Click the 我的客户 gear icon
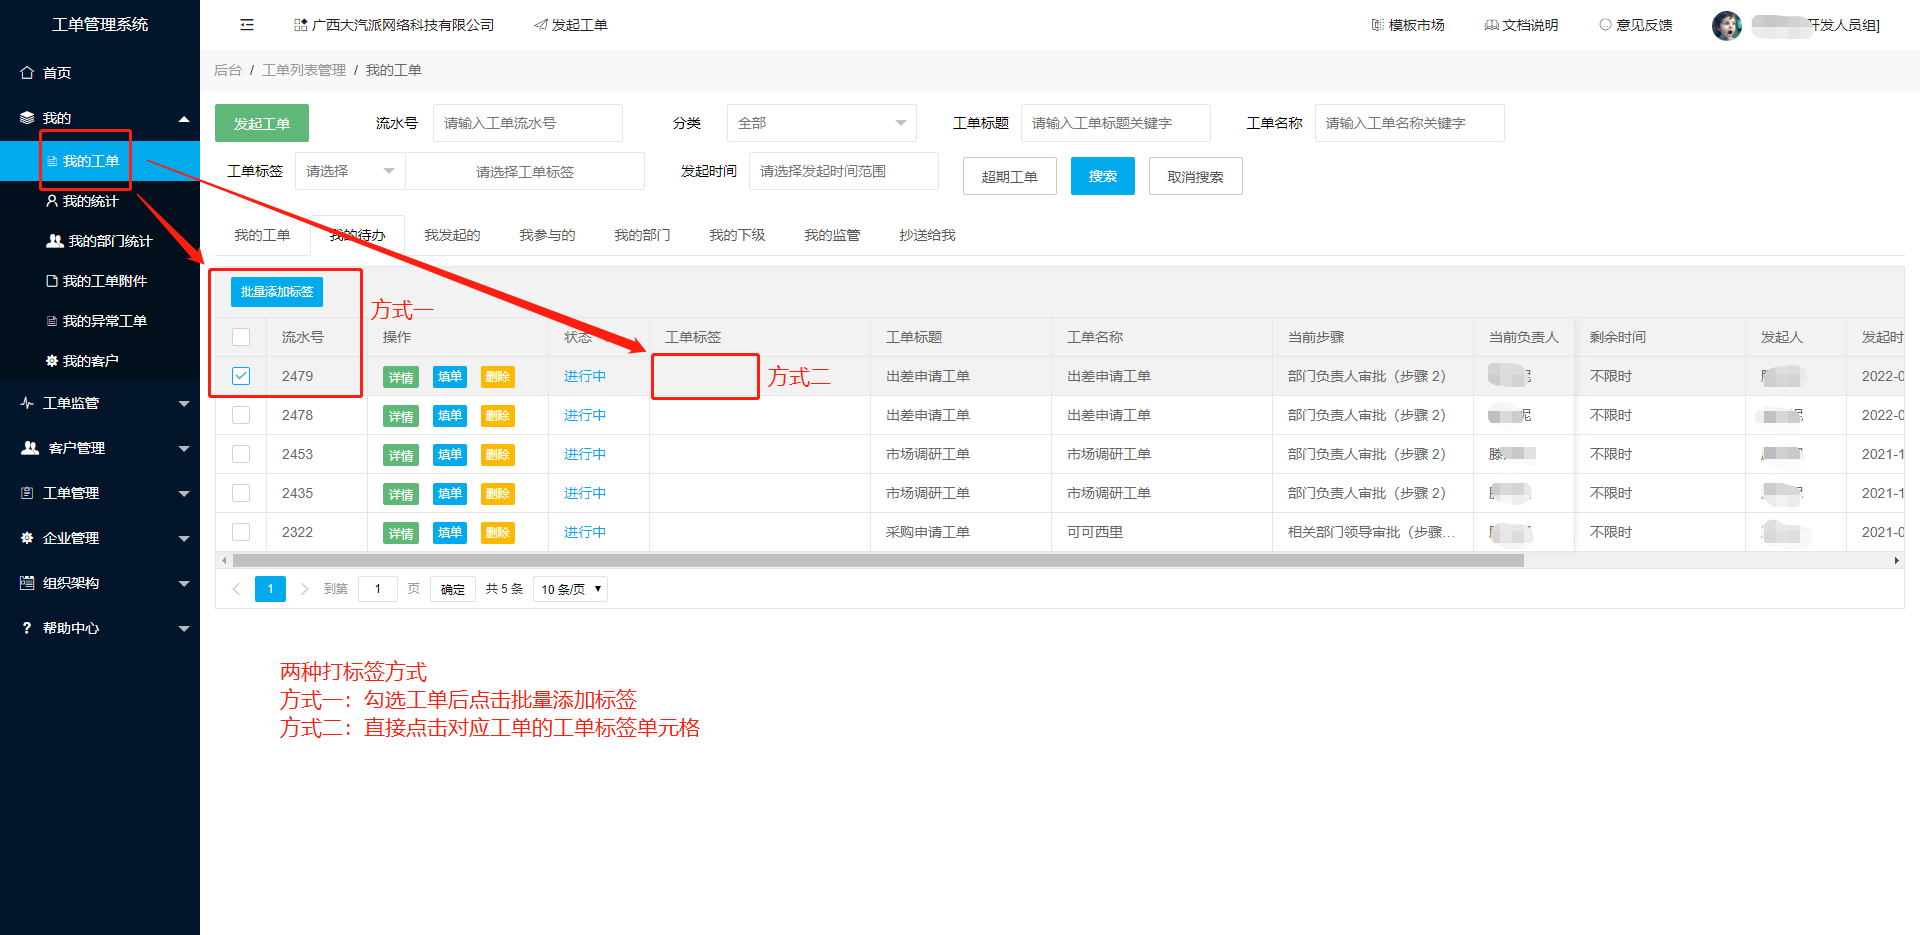Screen dimensions: 1920x935 (x=52, y=361)
